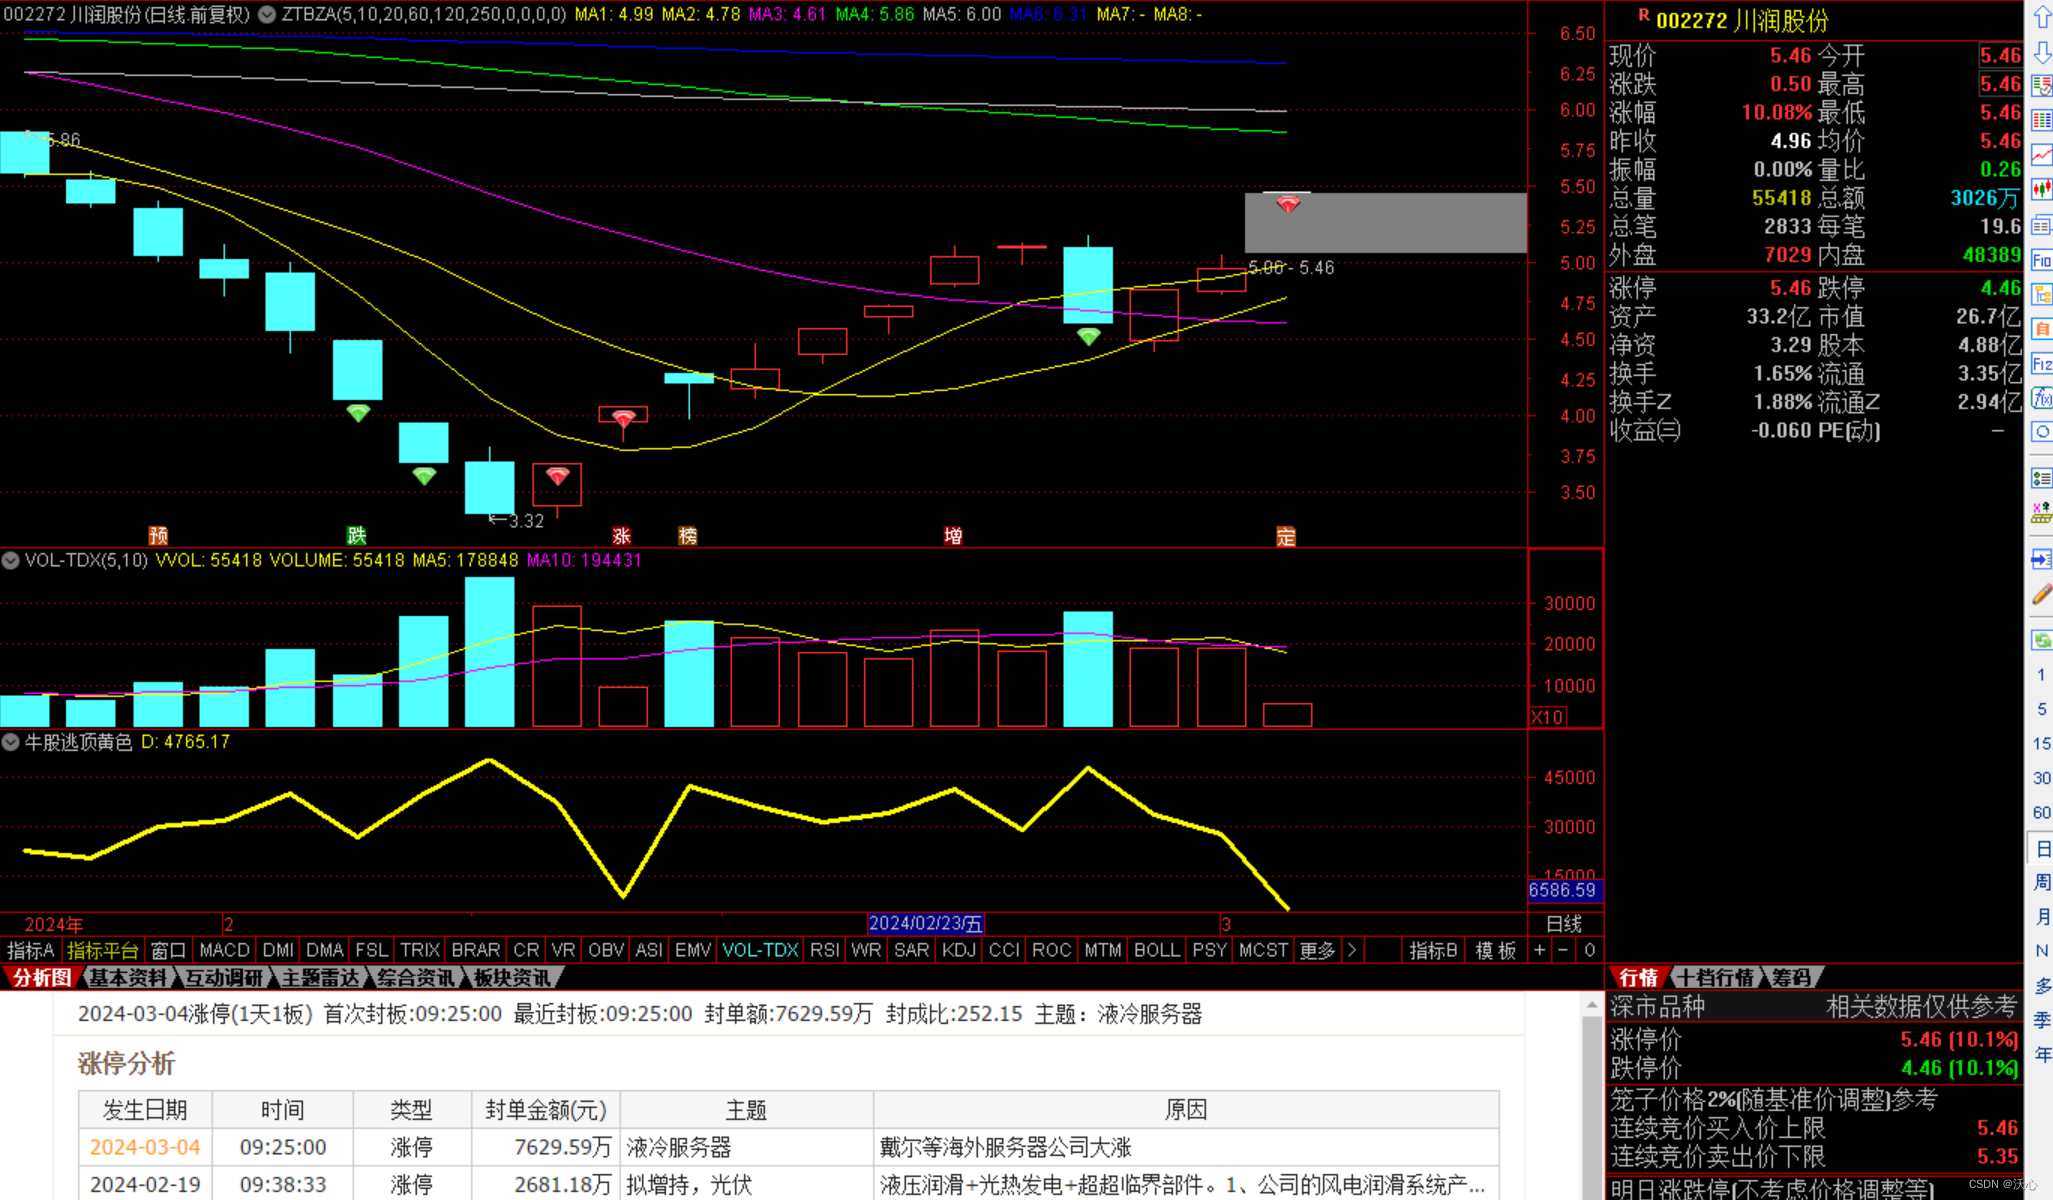This screenshot has width=2053, height=1200.
Task: Open the trend line chart icon
Action: 2041,155
